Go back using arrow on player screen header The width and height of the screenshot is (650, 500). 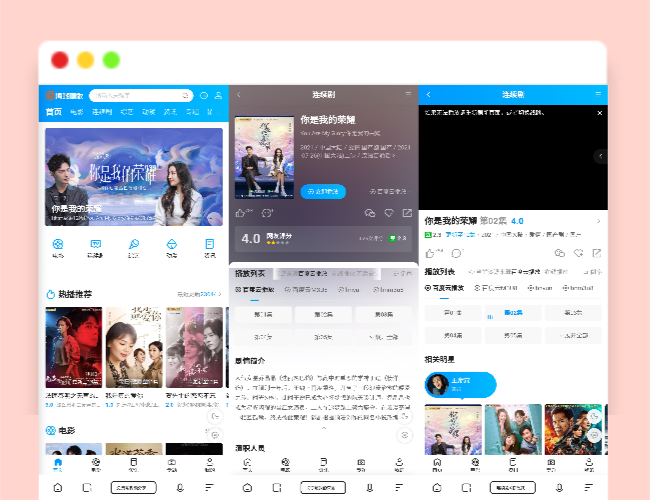tap(429, 95)
